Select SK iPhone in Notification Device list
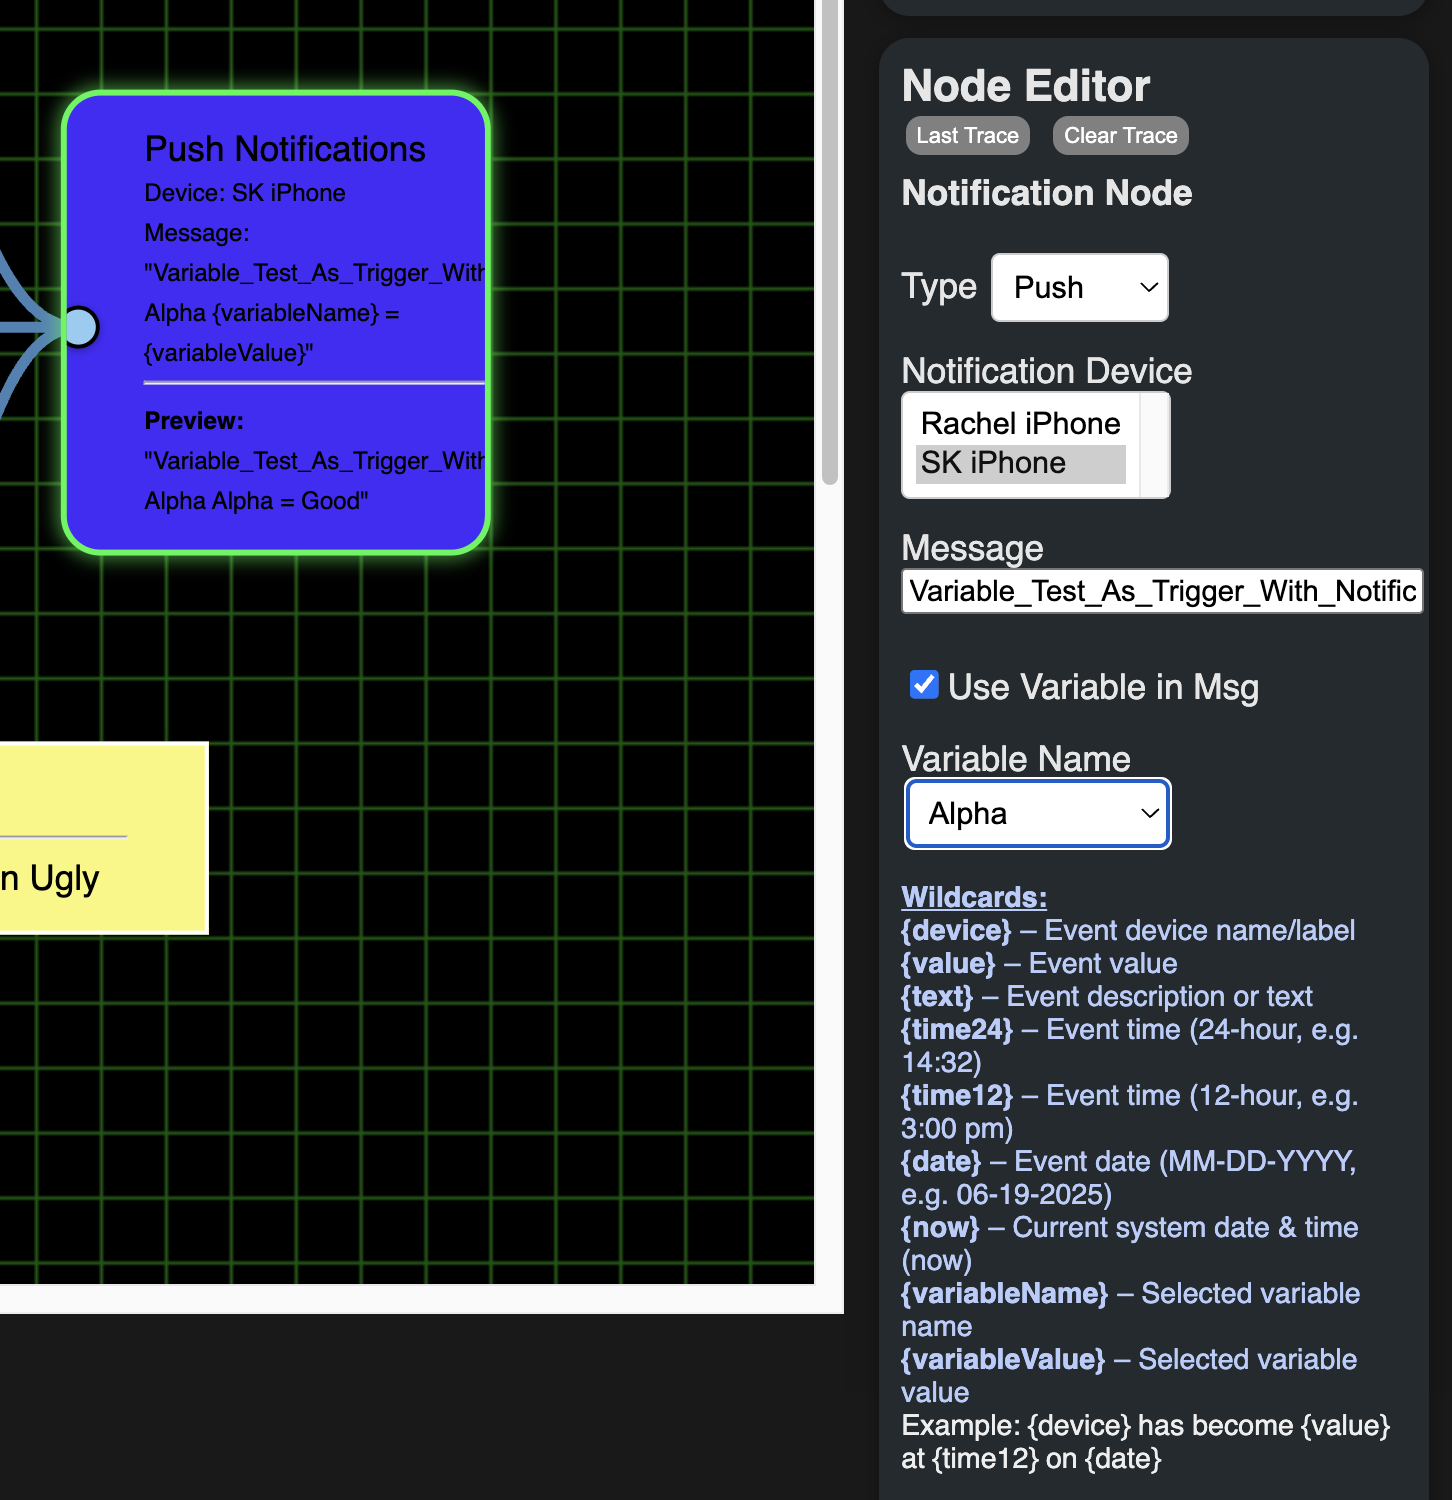Viewport: 1452px width, 1500px height. (x=1020, y=463)
